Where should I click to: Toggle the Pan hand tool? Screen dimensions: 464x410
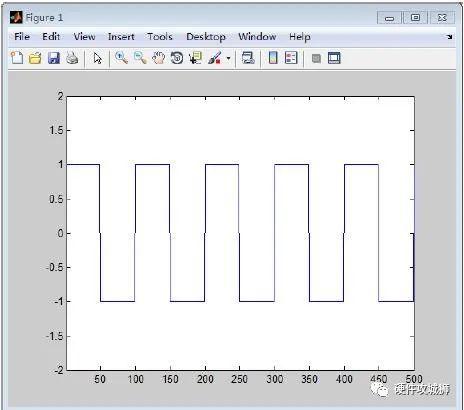pos(158,58)
